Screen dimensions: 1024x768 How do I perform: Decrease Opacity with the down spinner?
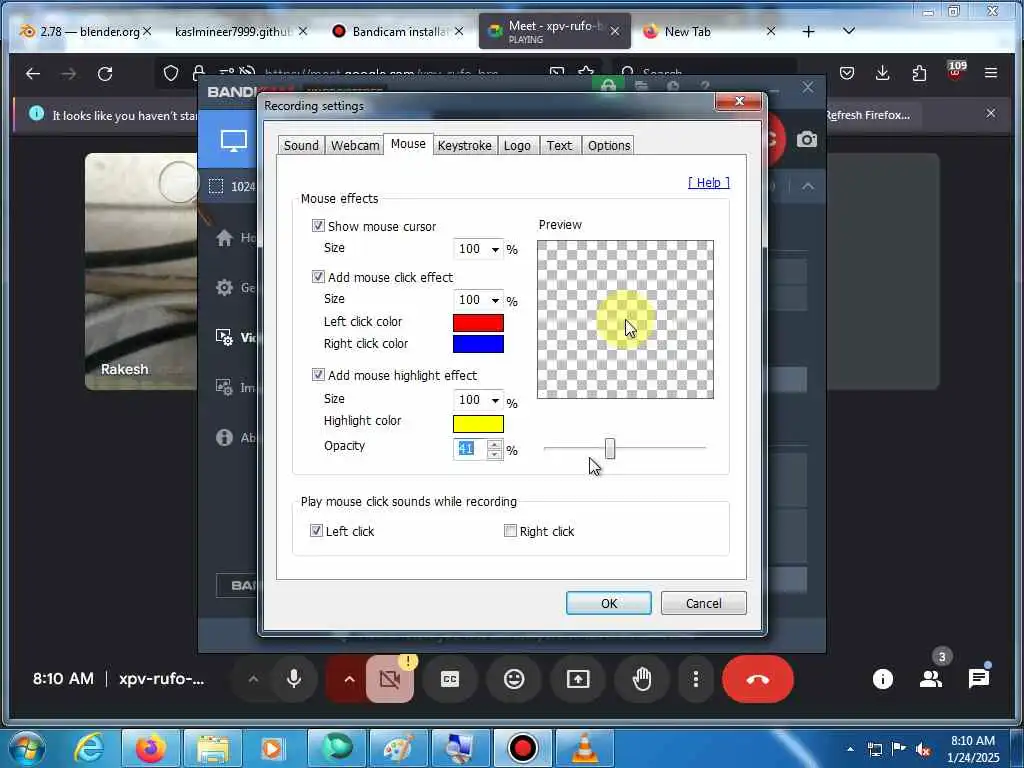(494, 455)
